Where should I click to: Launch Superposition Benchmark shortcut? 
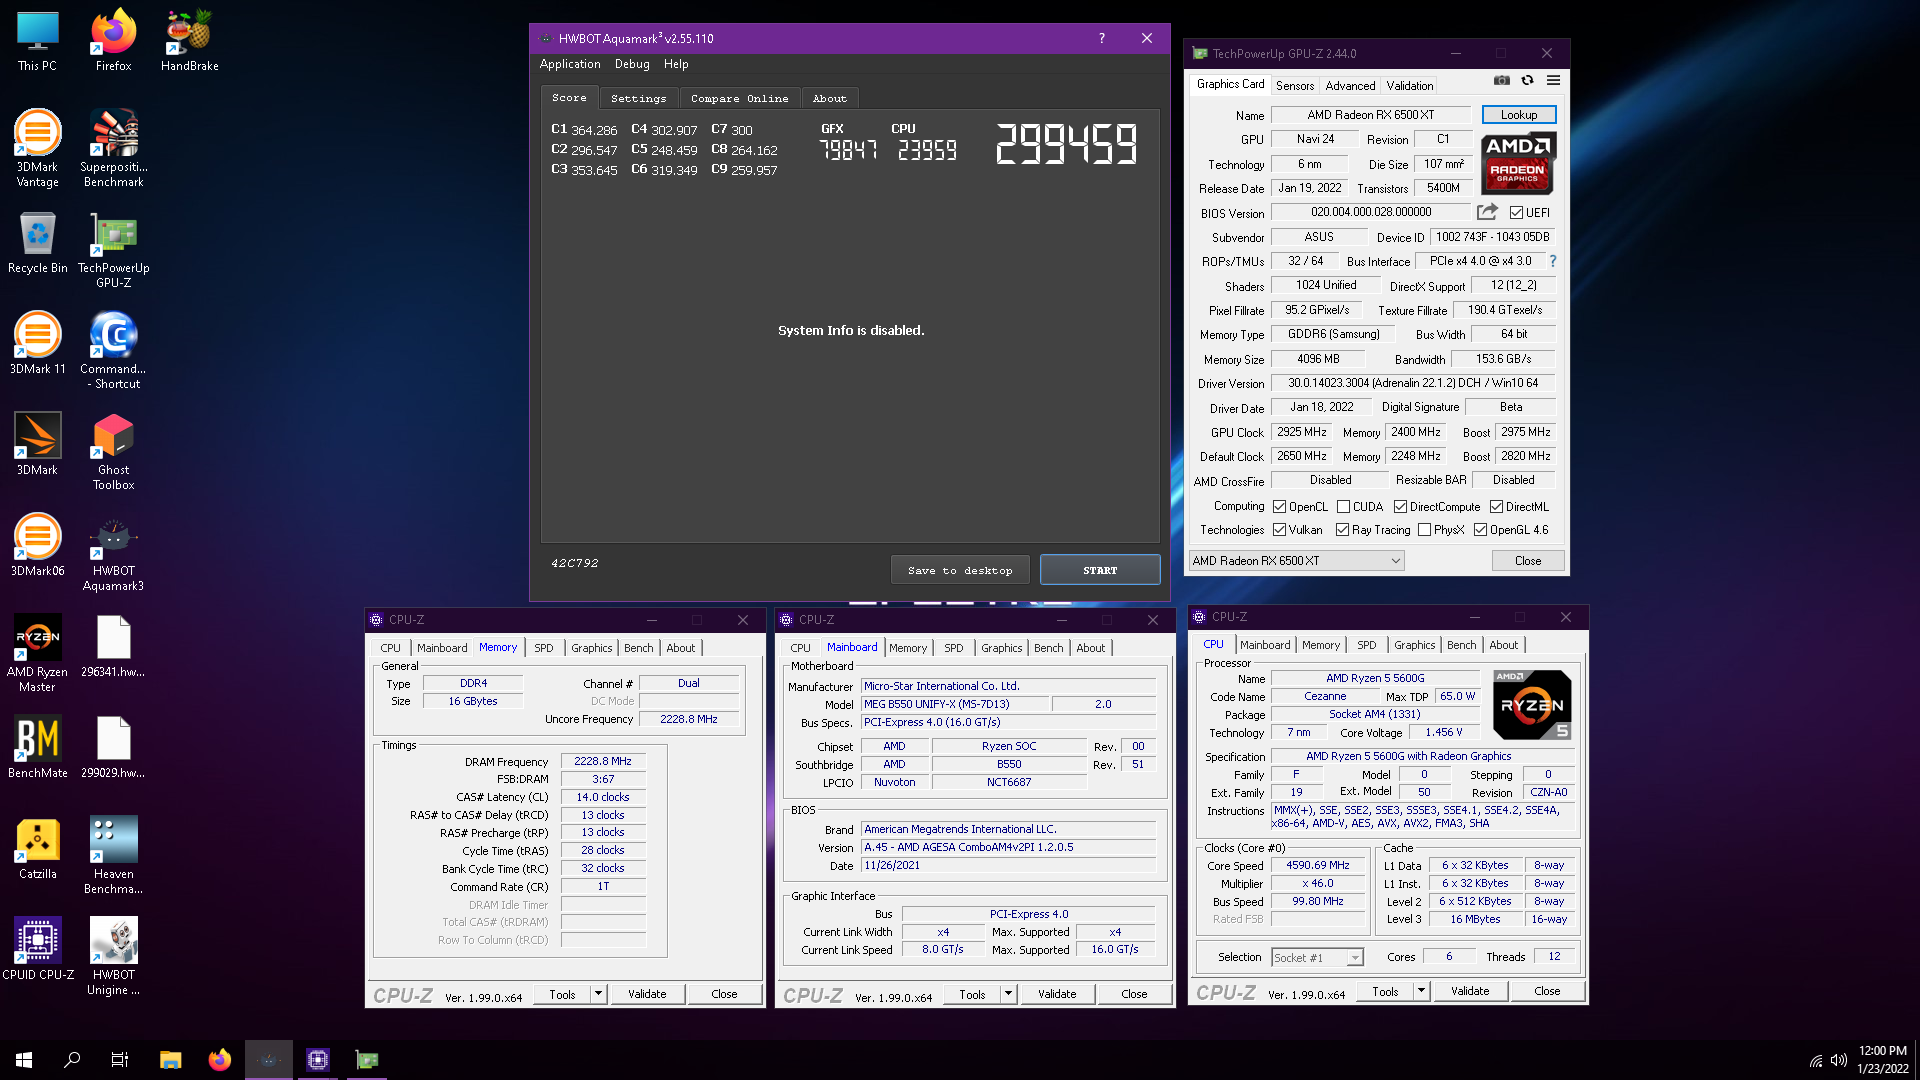(113, 148)
